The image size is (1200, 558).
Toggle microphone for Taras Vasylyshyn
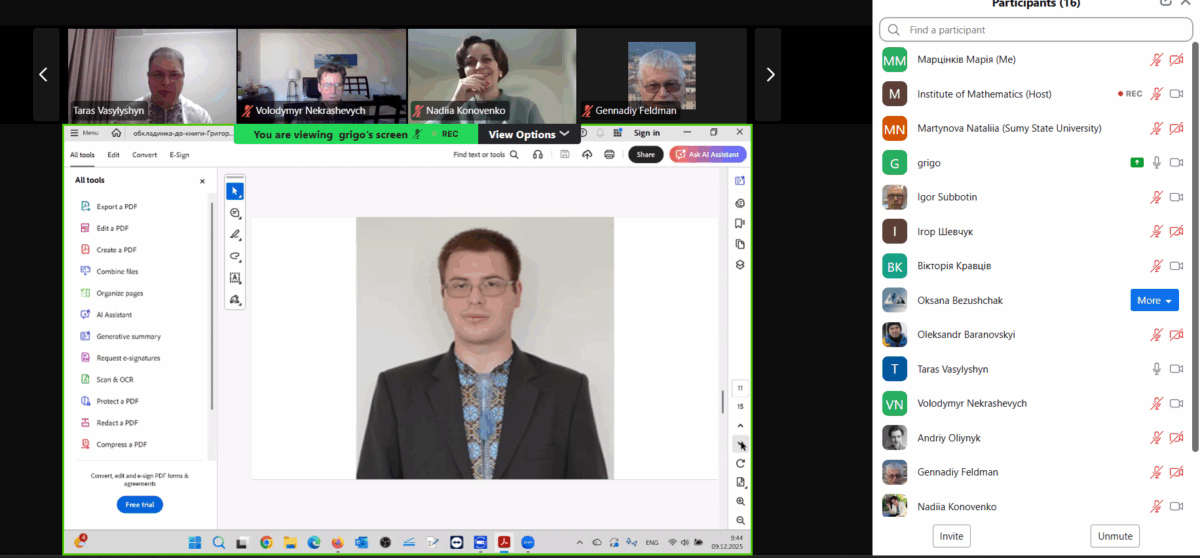(1156, 369)
